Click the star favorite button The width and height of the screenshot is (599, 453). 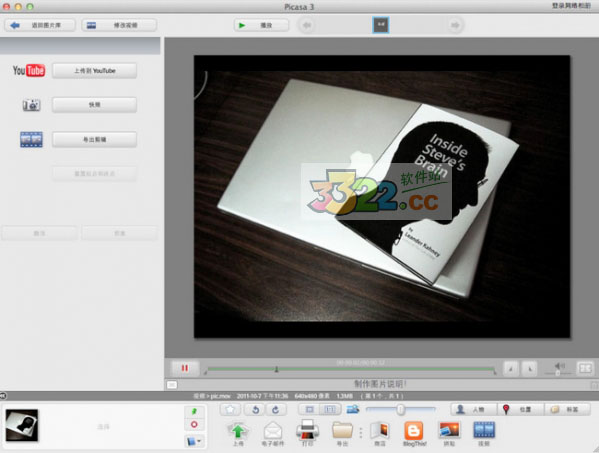pos(230,410)
